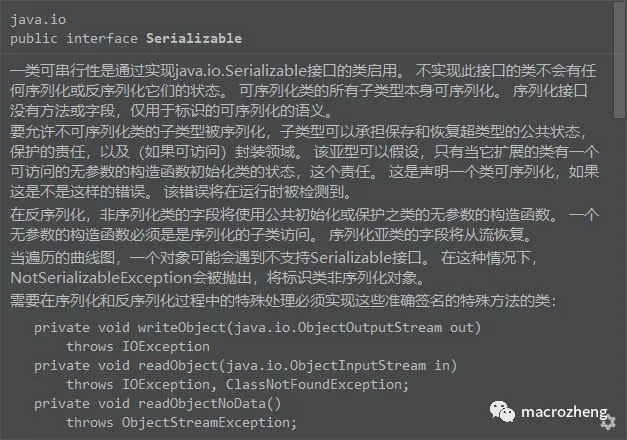Click the vertical scrollbar thumb

click(619, 60)
